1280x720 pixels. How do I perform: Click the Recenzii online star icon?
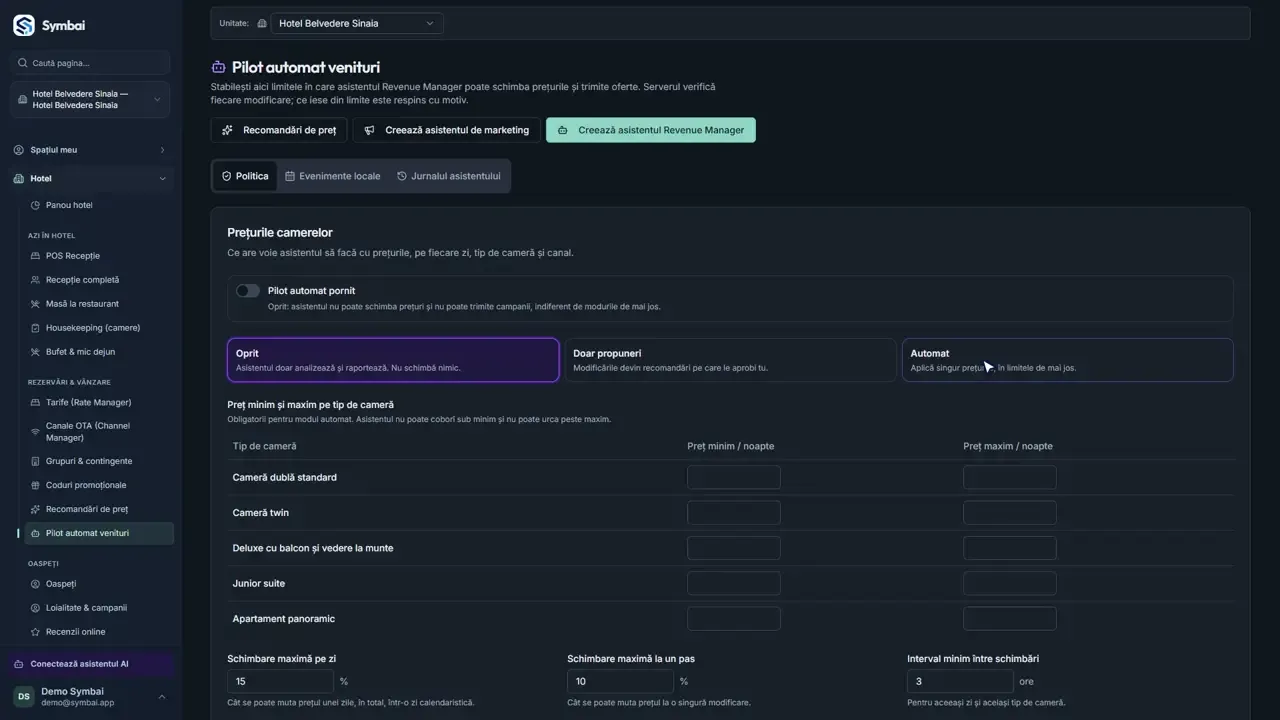(x=36, y=632)
